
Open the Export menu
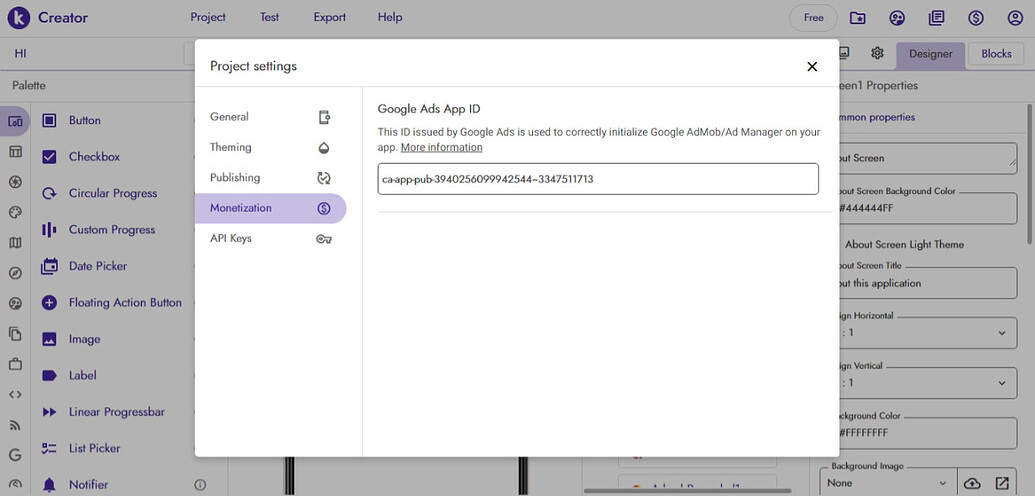point(329,17)
